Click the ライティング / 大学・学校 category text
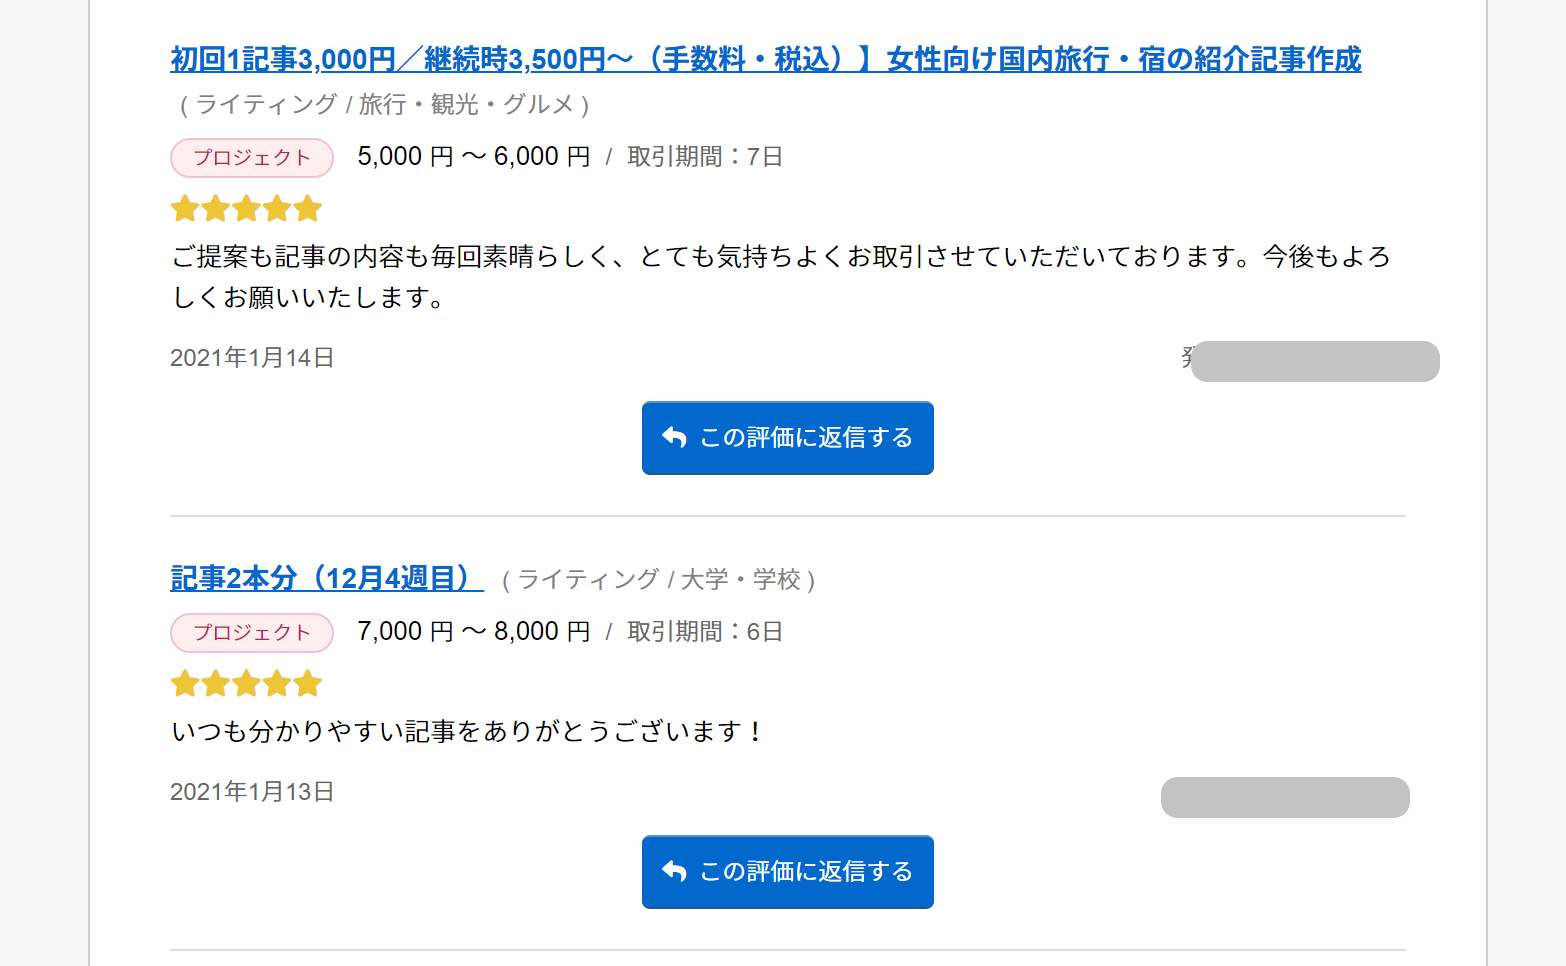Viewport: 1566px width, 966px height. [659, 580]
